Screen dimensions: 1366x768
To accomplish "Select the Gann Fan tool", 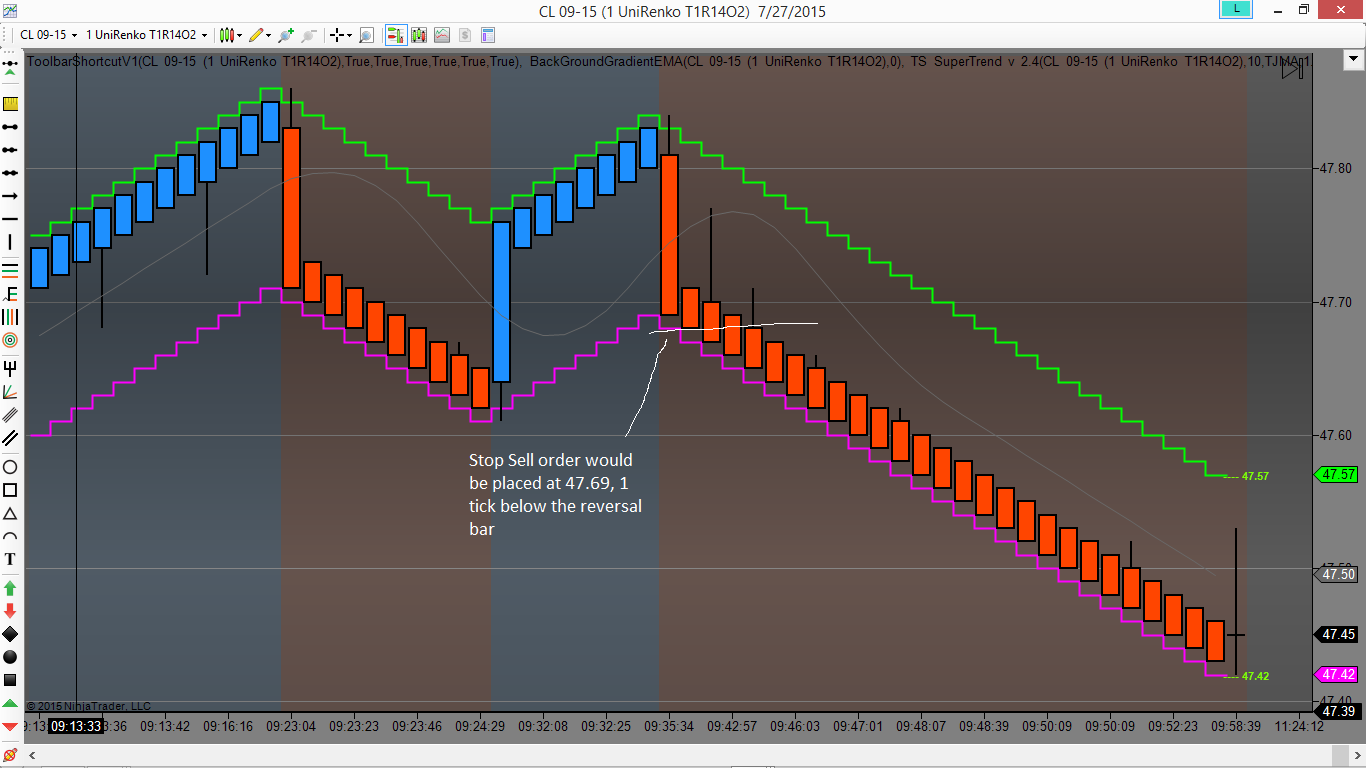I will coord(10,391).
